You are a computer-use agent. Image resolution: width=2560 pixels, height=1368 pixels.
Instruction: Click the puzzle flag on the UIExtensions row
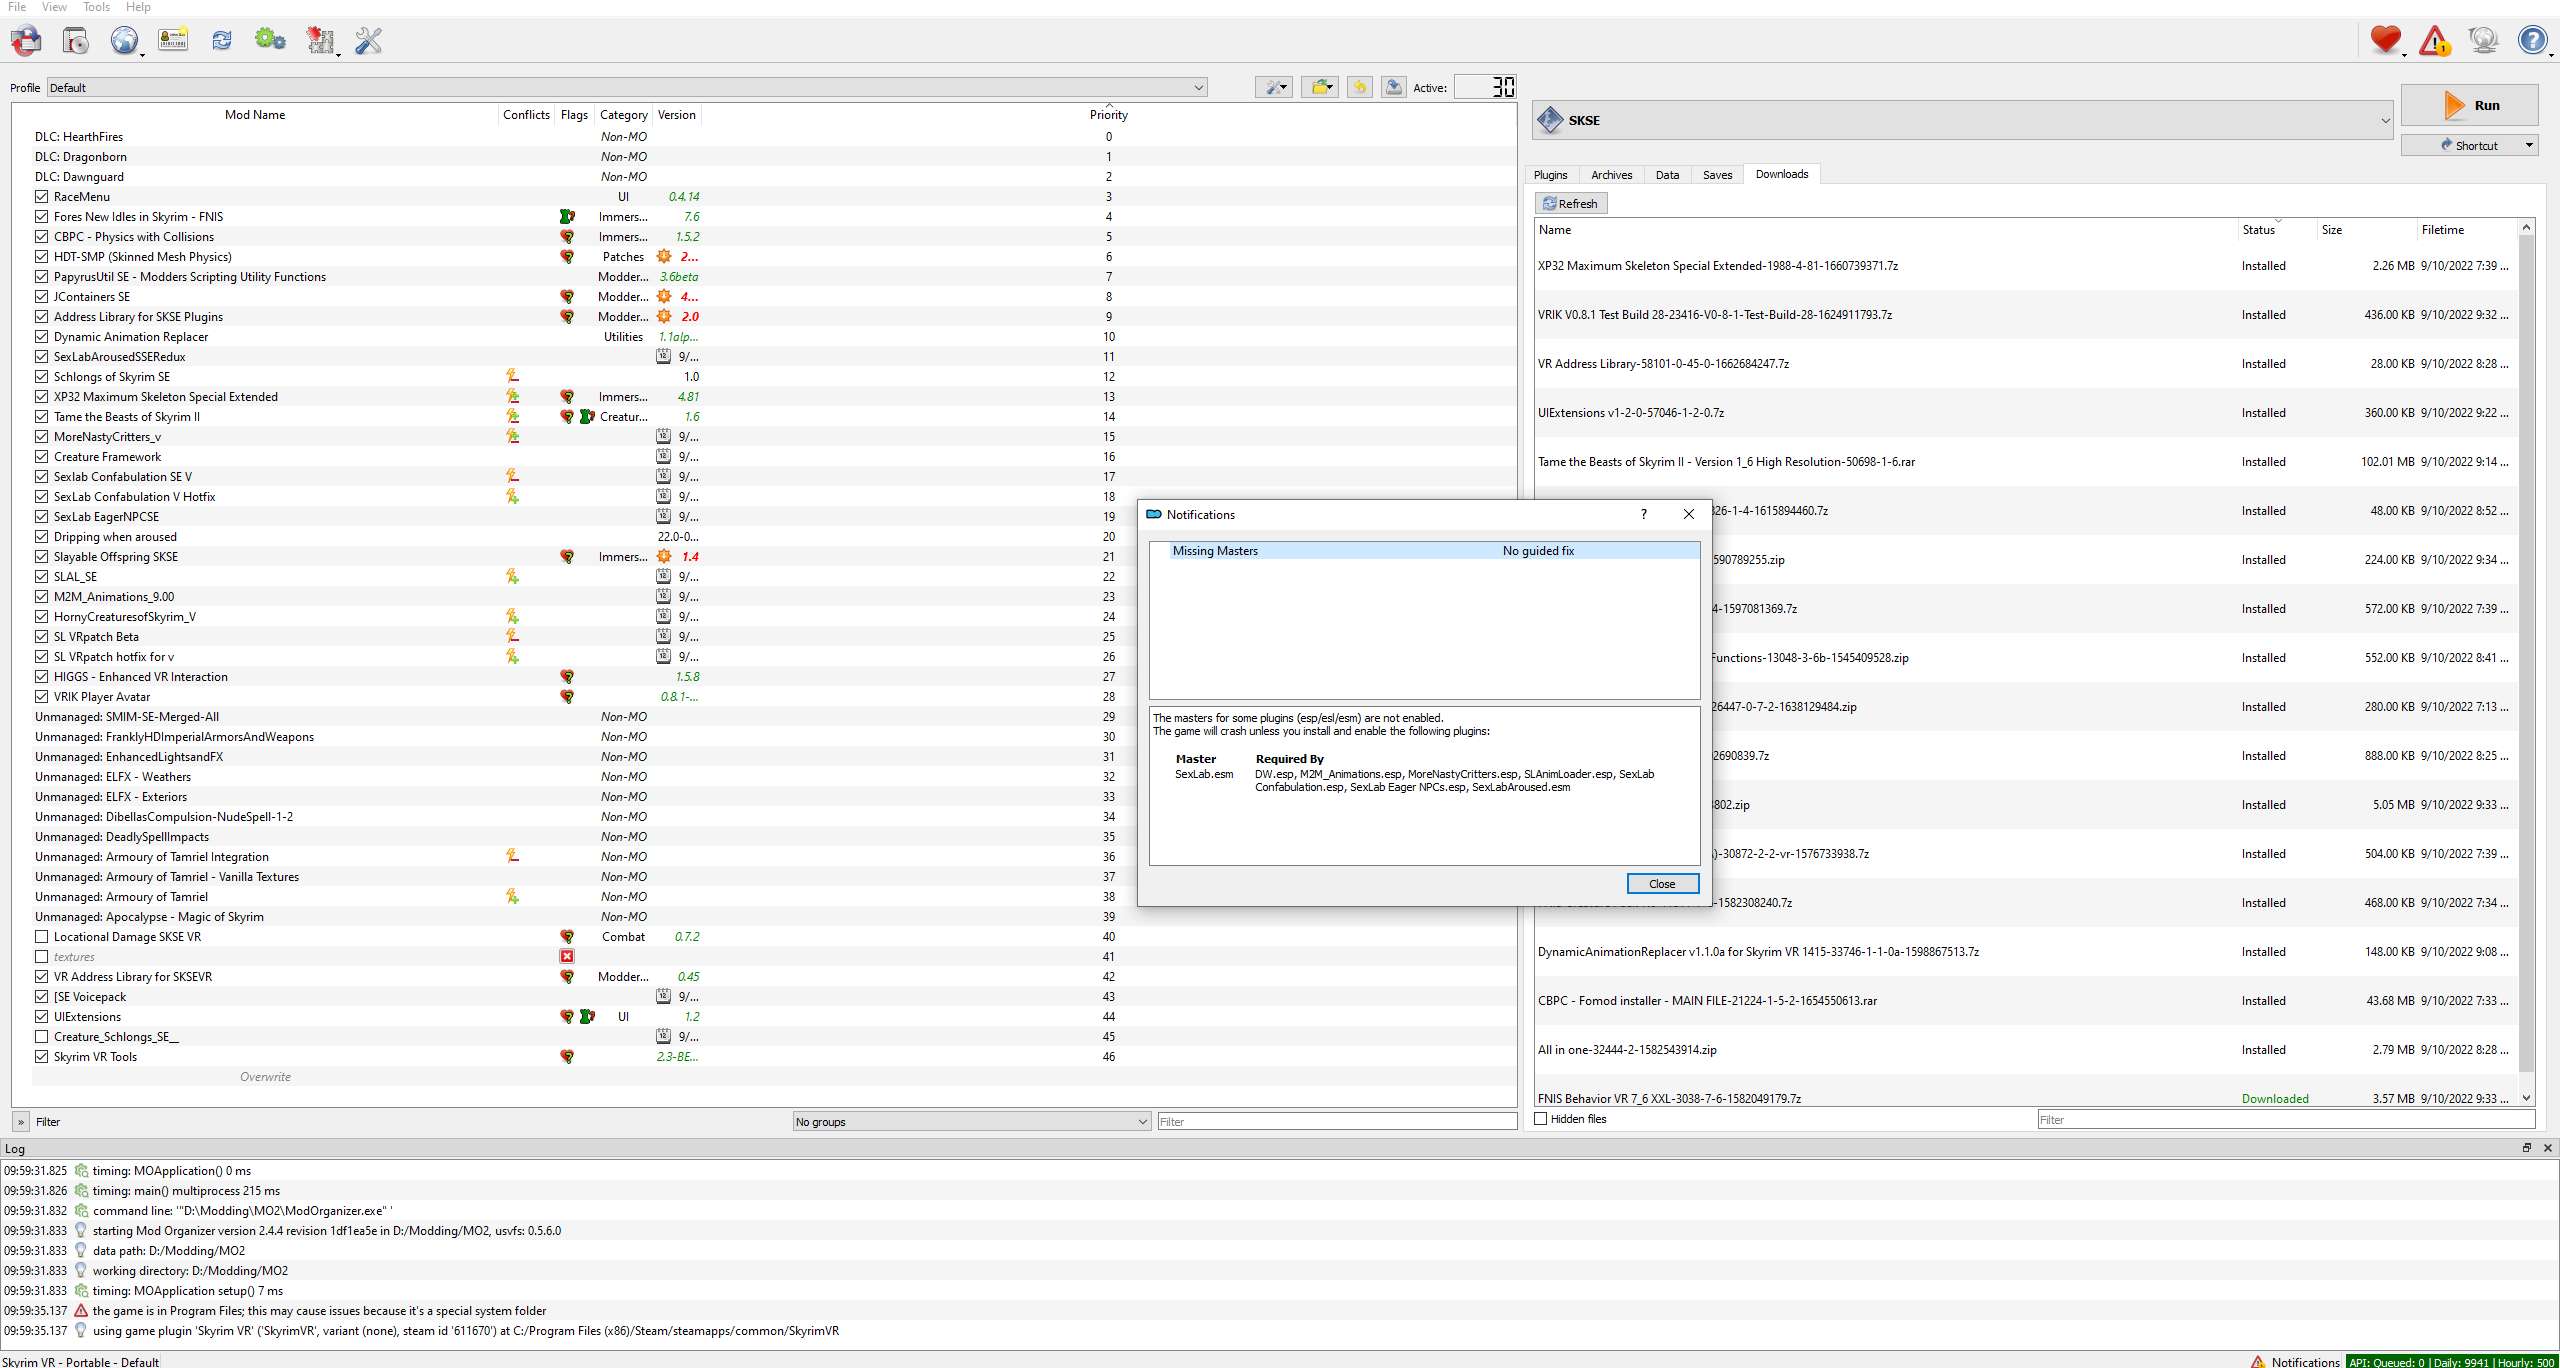point(587,1017)
